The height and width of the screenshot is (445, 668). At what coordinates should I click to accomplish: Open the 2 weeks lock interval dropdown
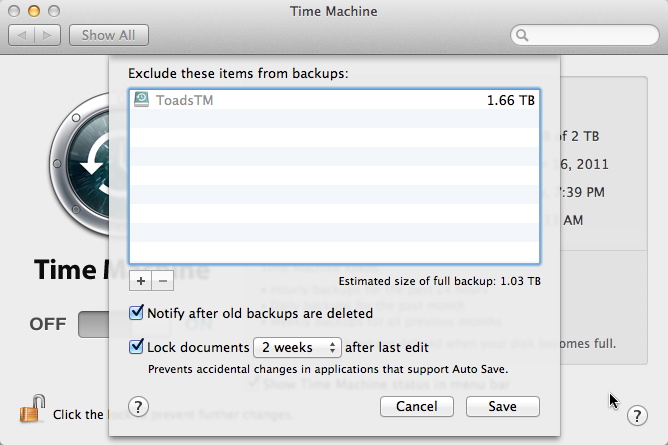click(x=297, y=347)
